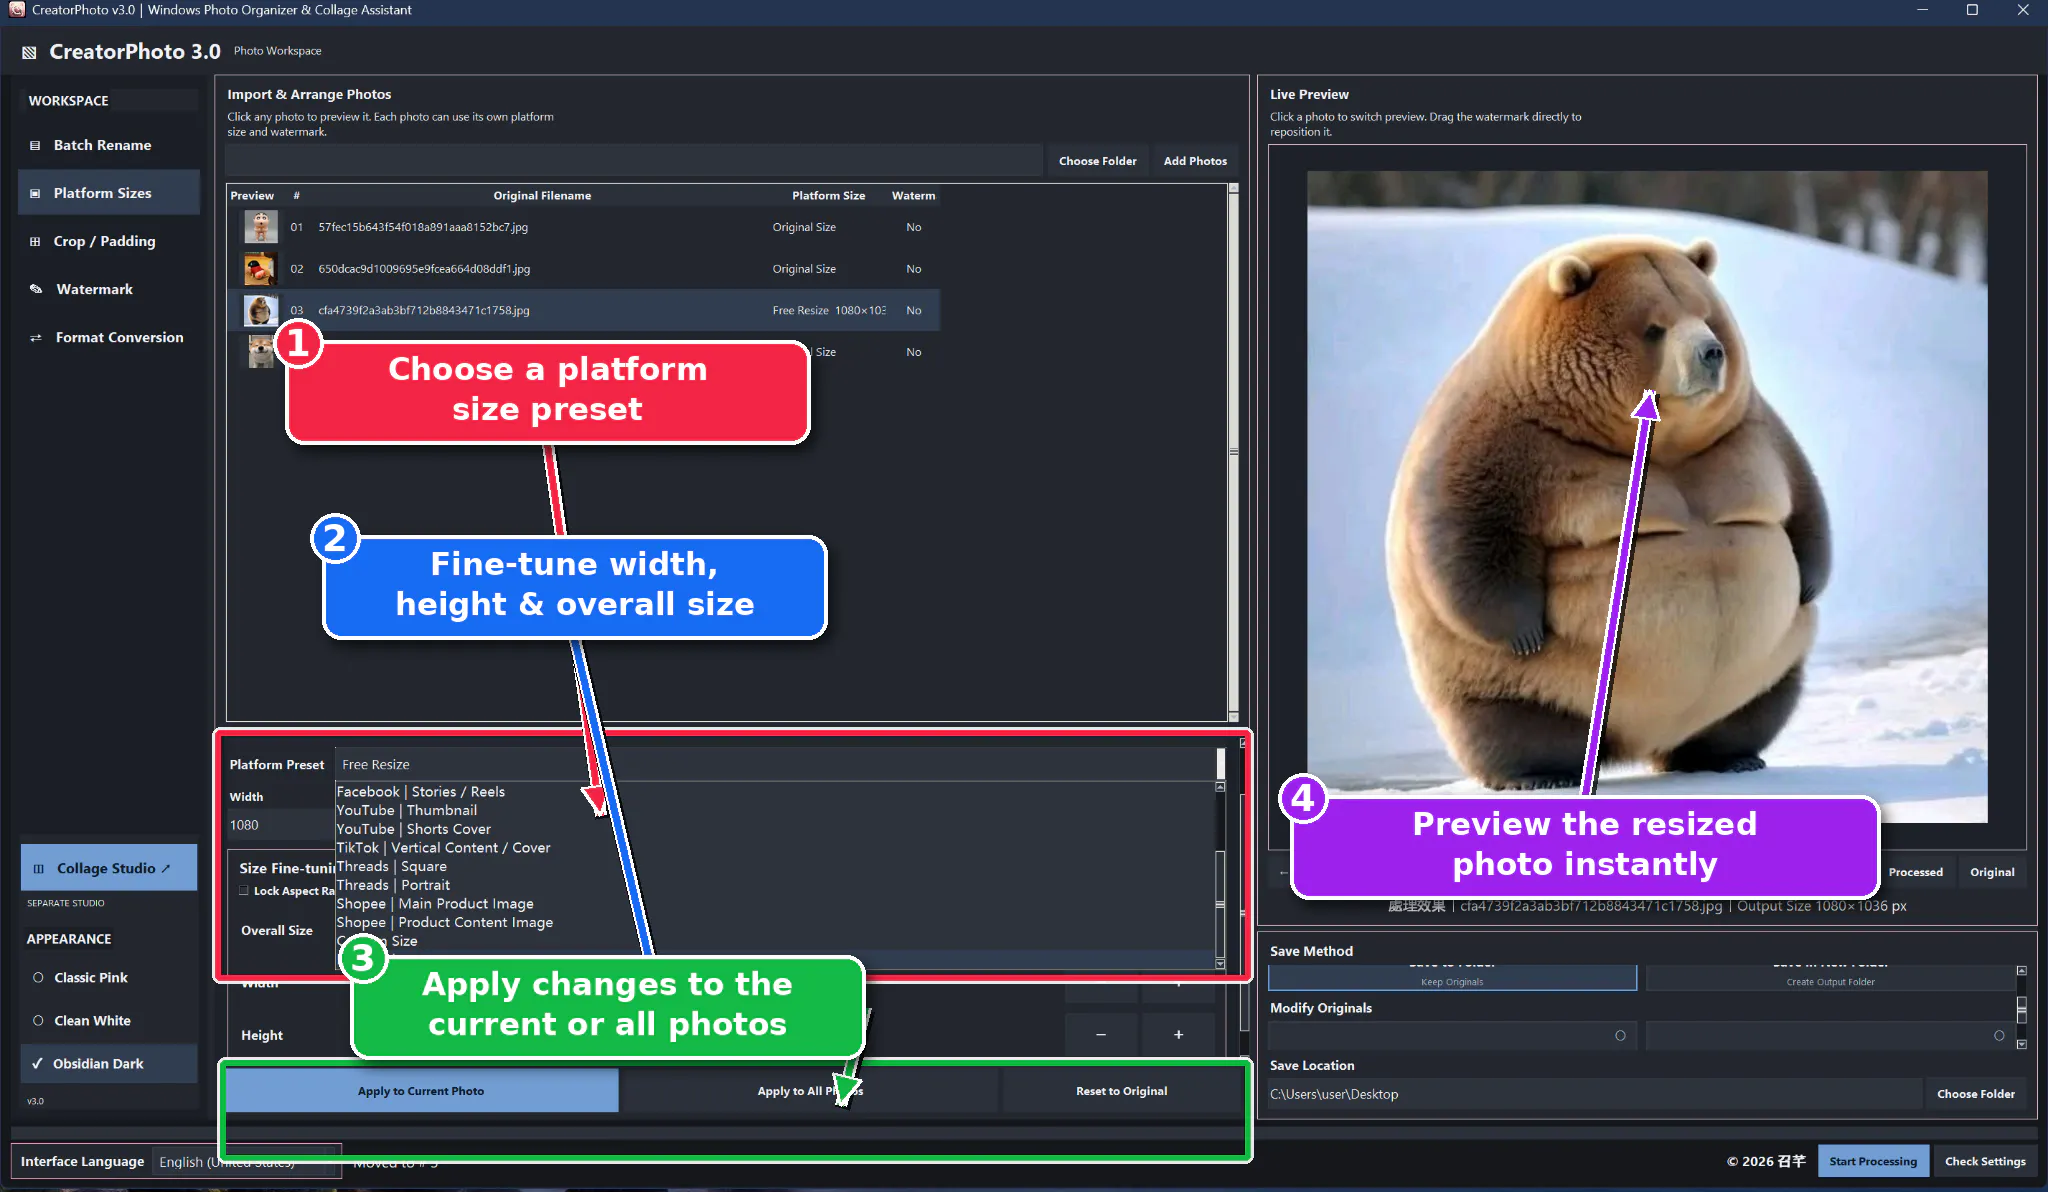2048x1192 pixels.
Task: Select the photo 02 thumbnail
Action: pyautogui.click(x=261, y=269)
